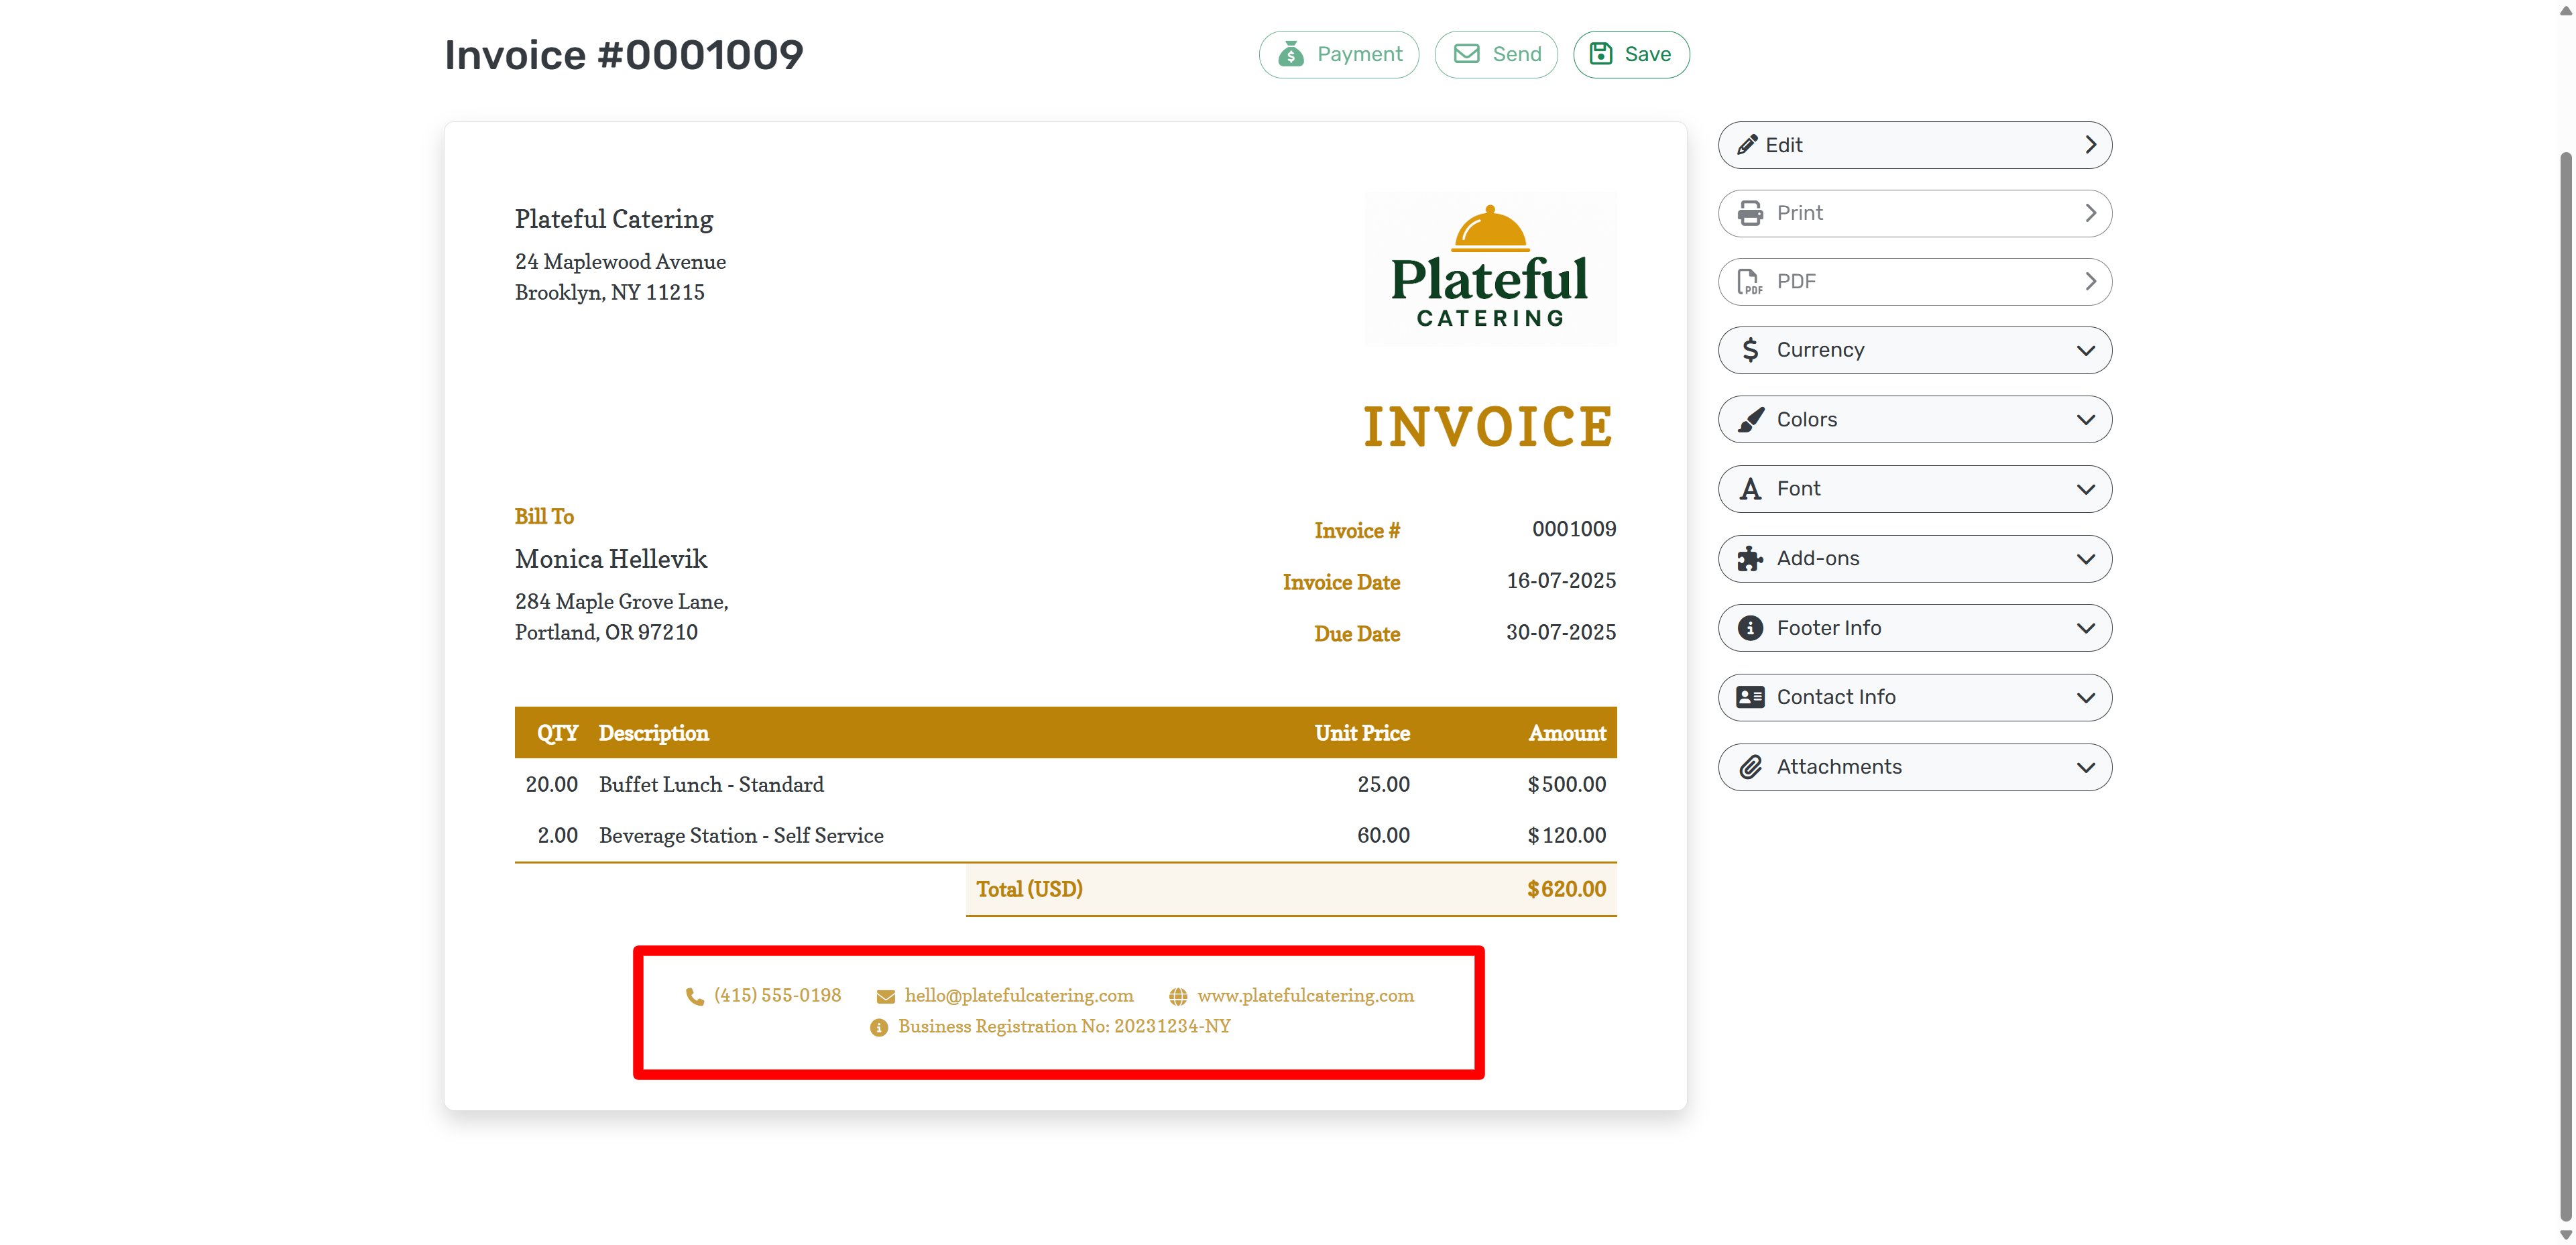Click the Colors paintbrush icon

pos(1750,420)
